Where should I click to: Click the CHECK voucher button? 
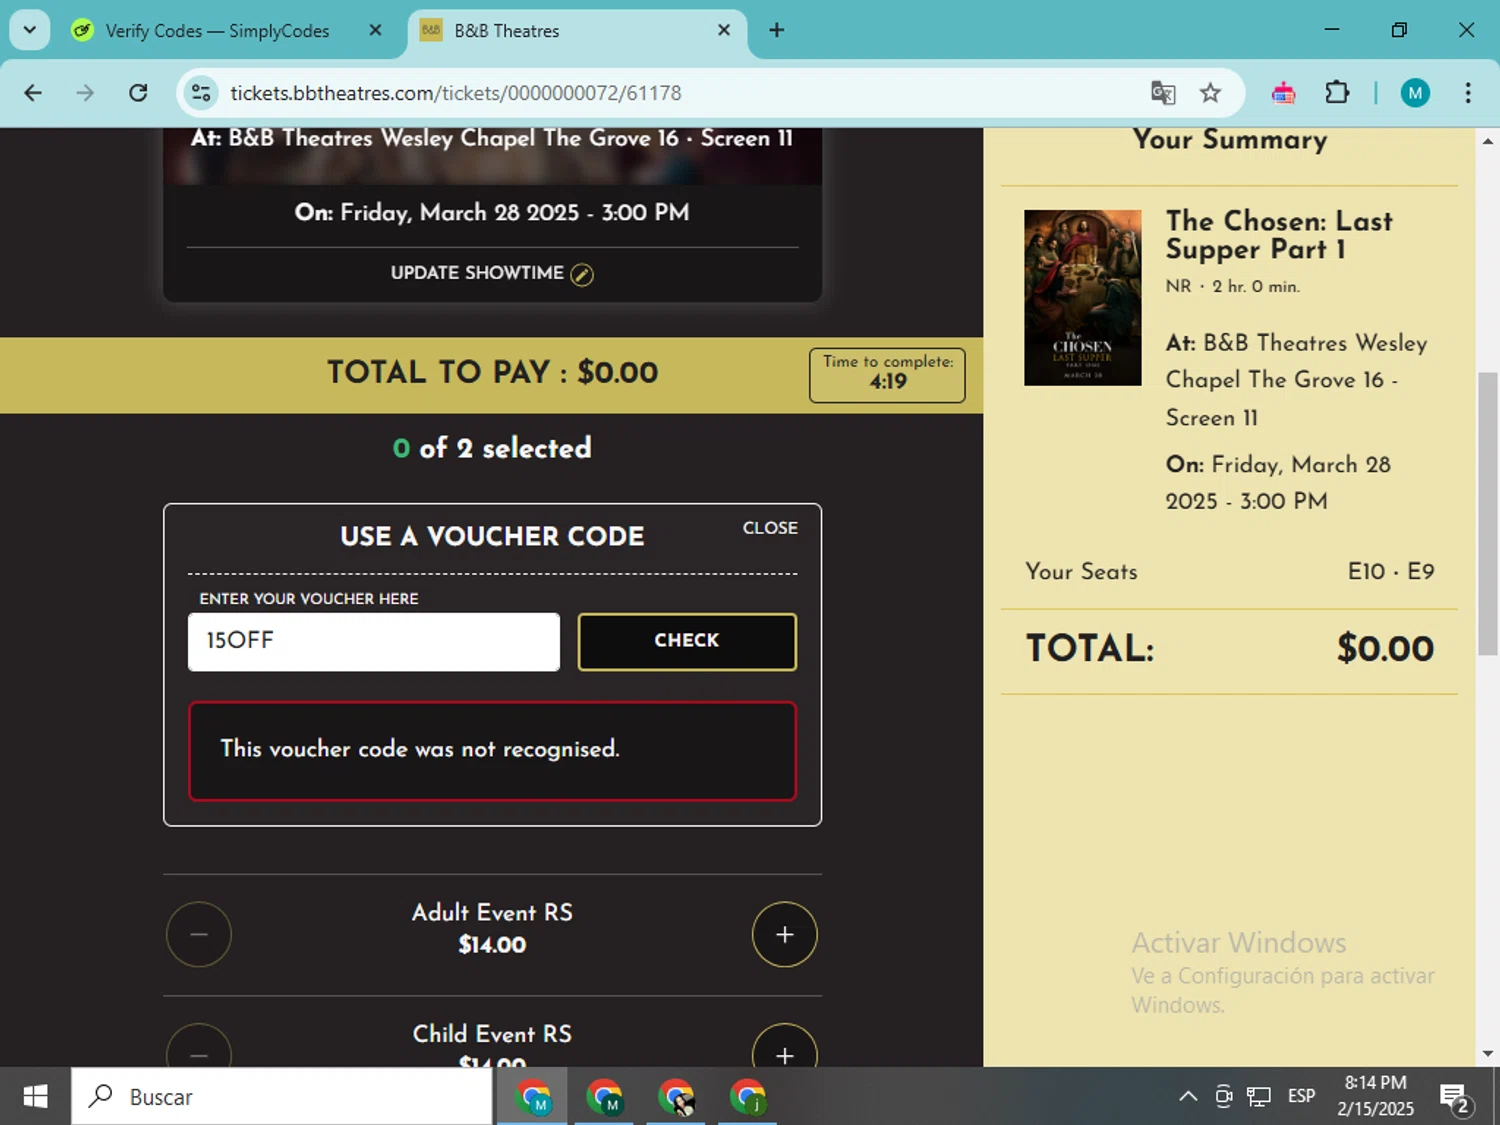687,641
